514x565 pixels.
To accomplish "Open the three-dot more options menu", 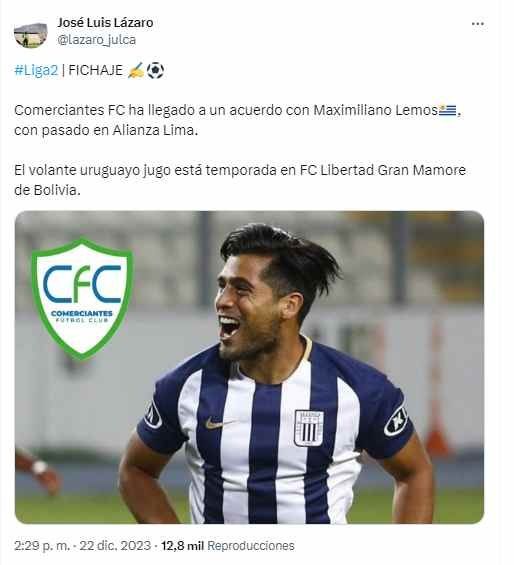I will pyautogui.click(x=478, y=24).
